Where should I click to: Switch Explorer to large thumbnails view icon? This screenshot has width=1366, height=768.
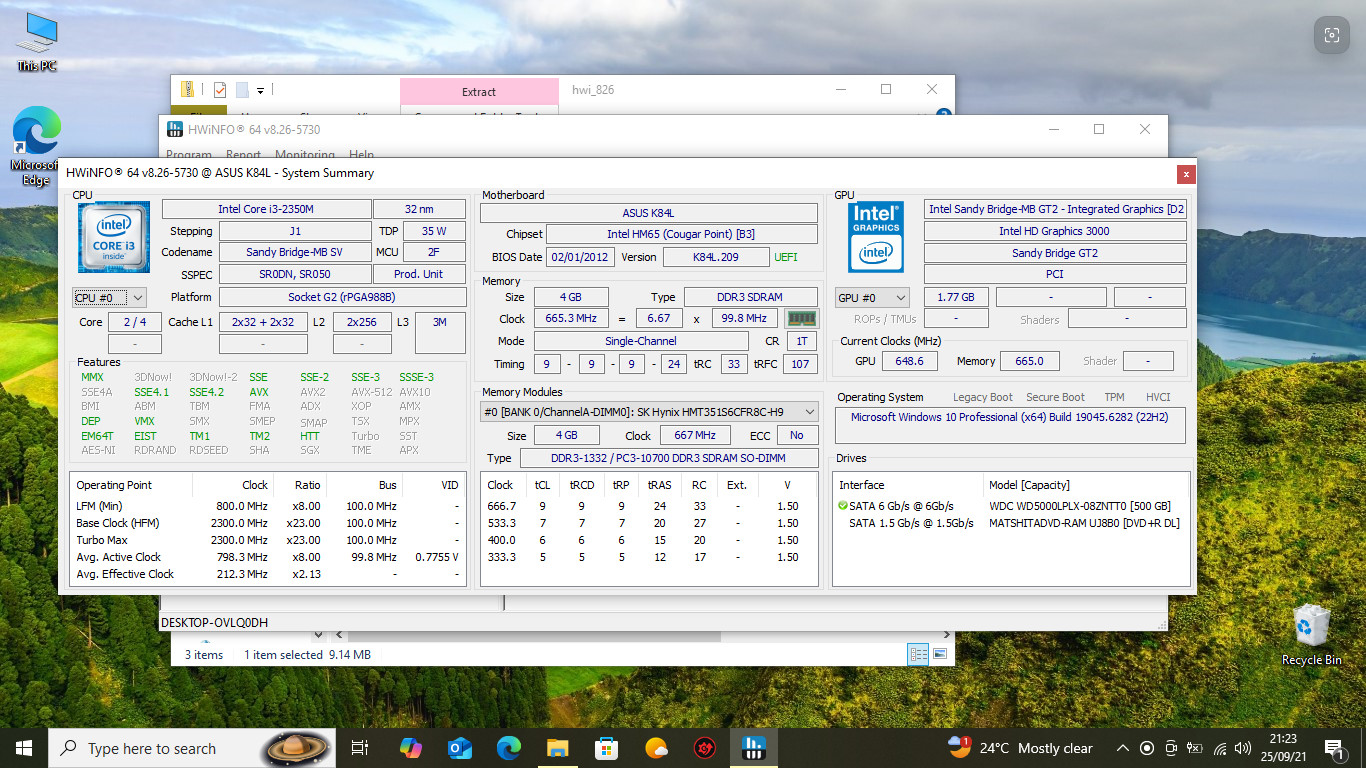939,654
